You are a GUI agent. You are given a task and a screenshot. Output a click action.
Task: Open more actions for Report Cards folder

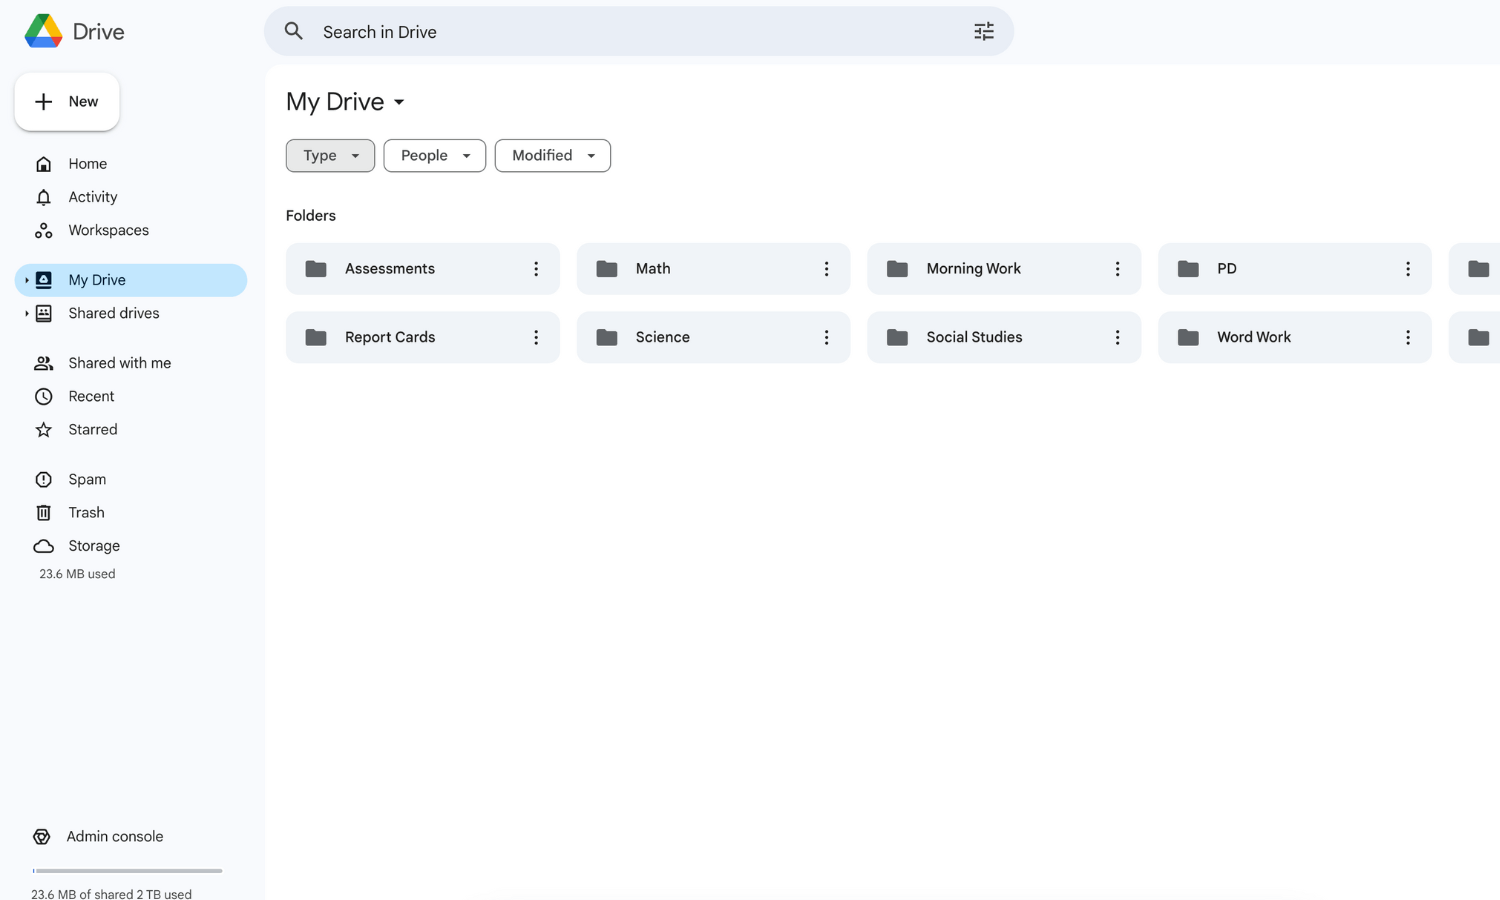pos(536,337)
